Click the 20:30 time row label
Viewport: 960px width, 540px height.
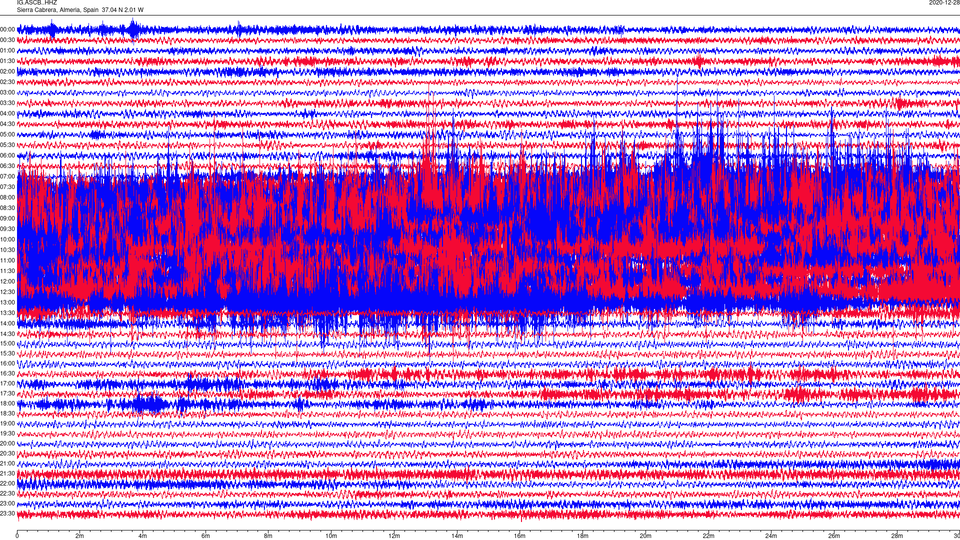[x=8, y=453]
